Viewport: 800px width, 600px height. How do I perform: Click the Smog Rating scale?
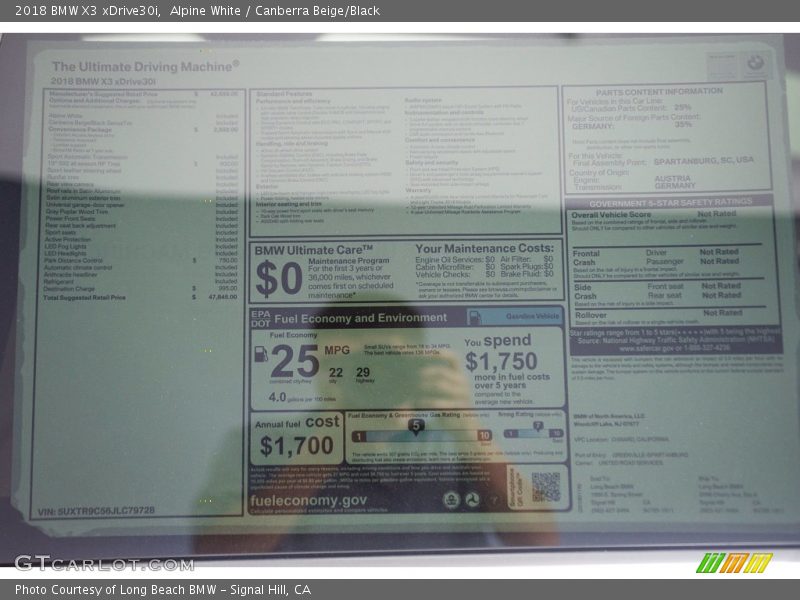(x=533, y=433)
